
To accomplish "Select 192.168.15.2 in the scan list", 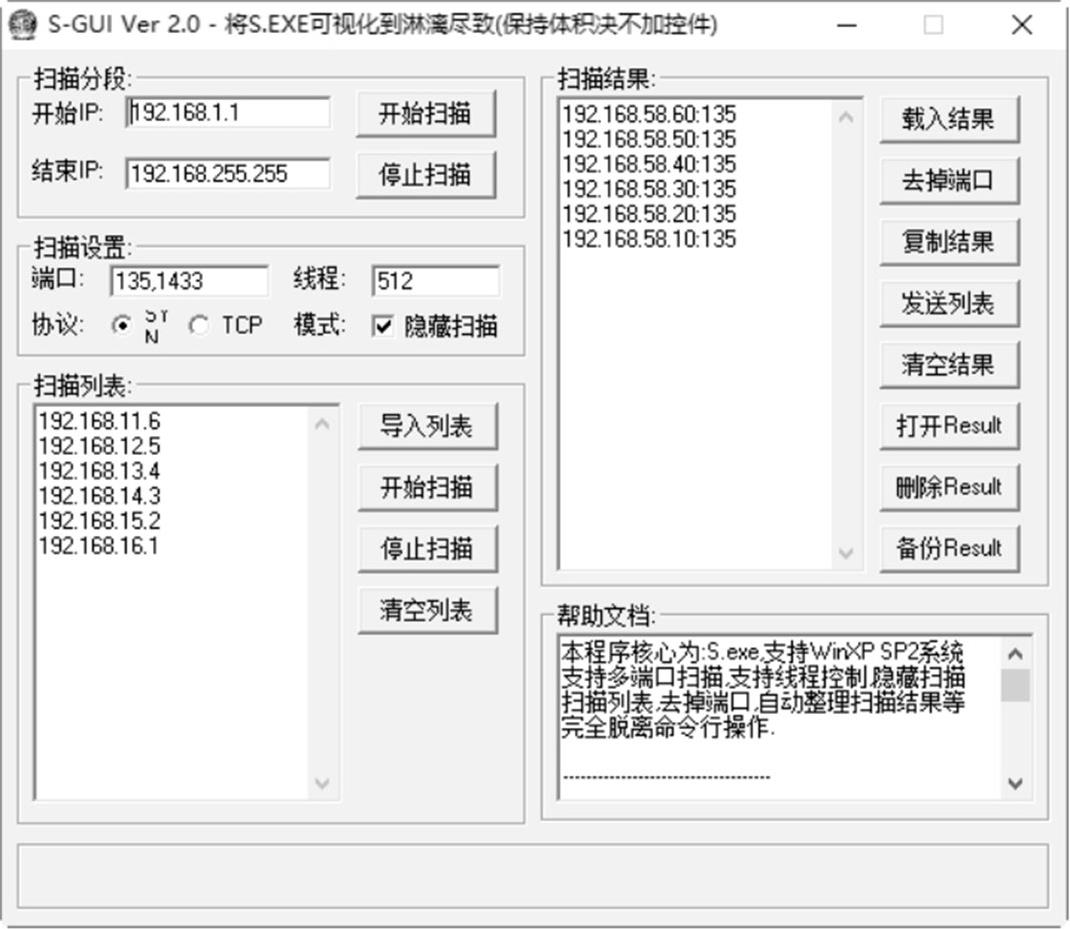I will (100, 521).
